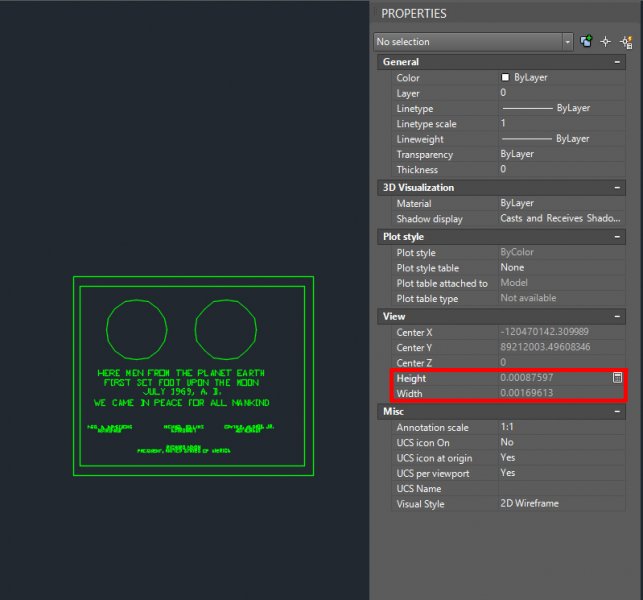
Task: Click the Transparency ByLayer value
Action: click(562, 154)
